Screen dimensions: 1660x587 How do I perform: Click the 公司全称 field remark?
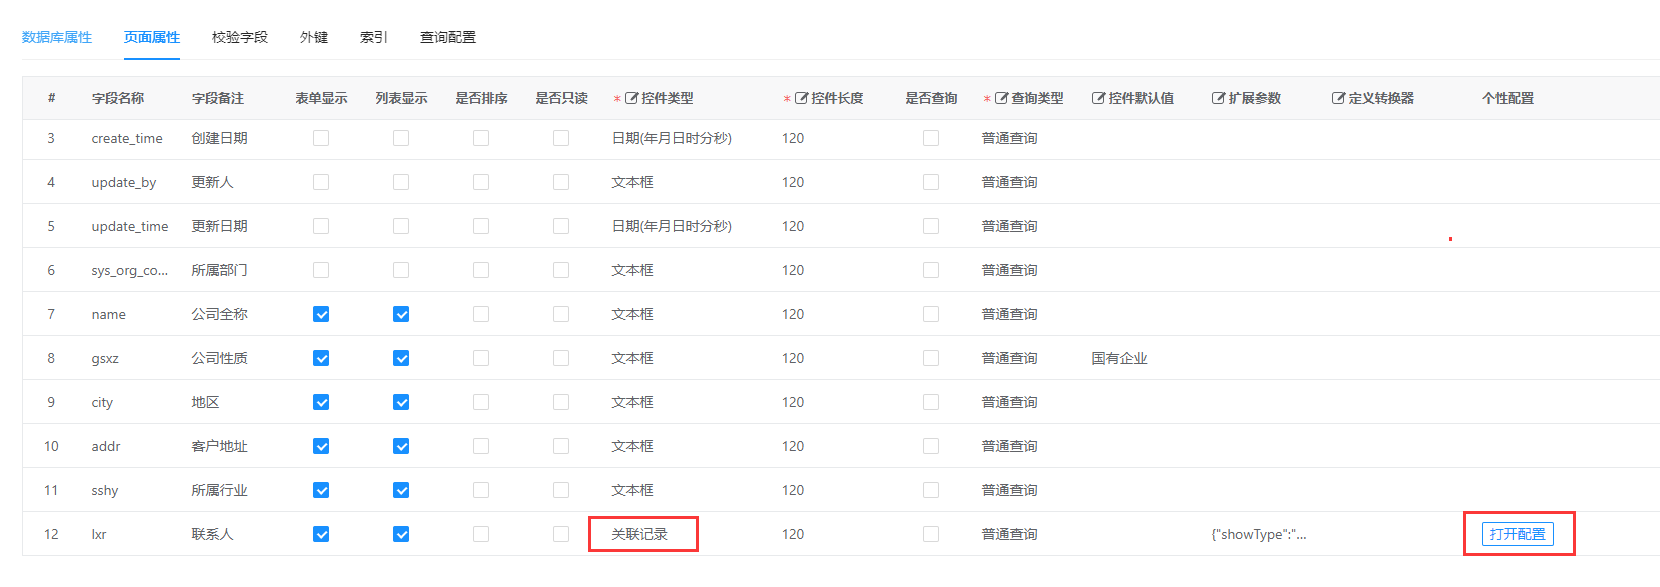coord(220,314)
